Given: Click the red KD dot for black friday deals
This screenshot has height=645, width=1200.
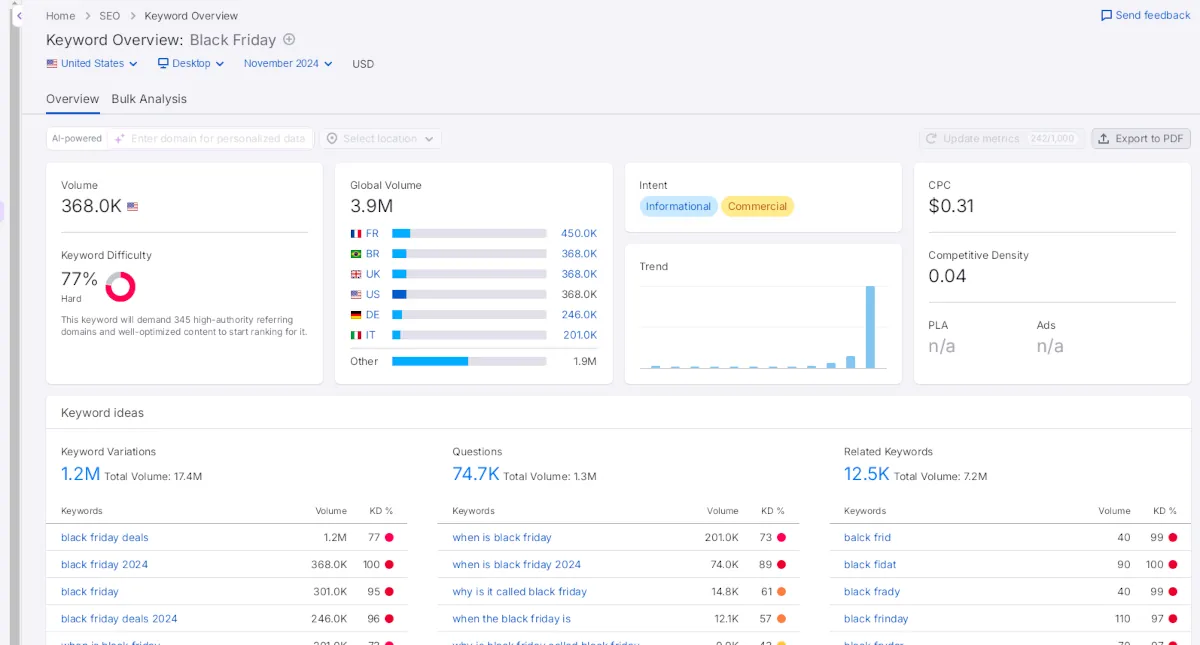Looking at the screenshot, I should [389, 537].
